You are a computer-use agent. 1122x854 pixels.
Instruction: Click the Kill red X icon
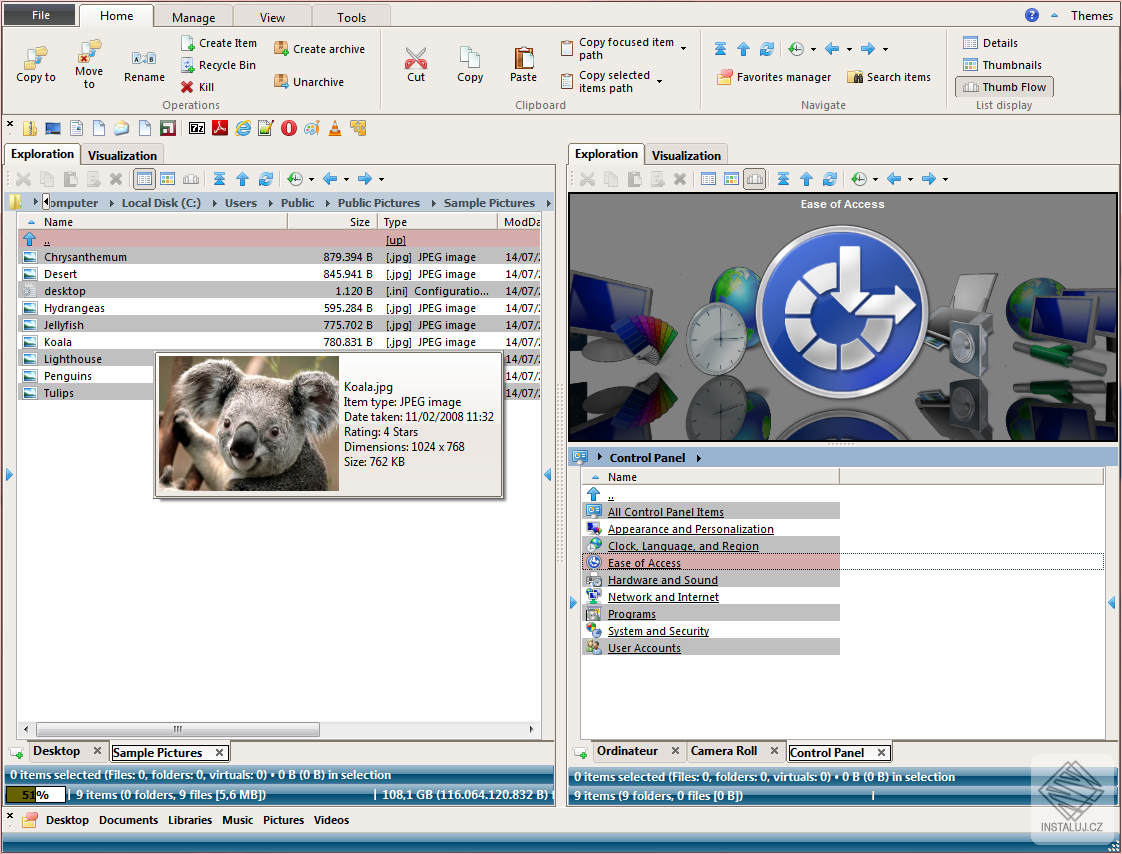point(187,87)
